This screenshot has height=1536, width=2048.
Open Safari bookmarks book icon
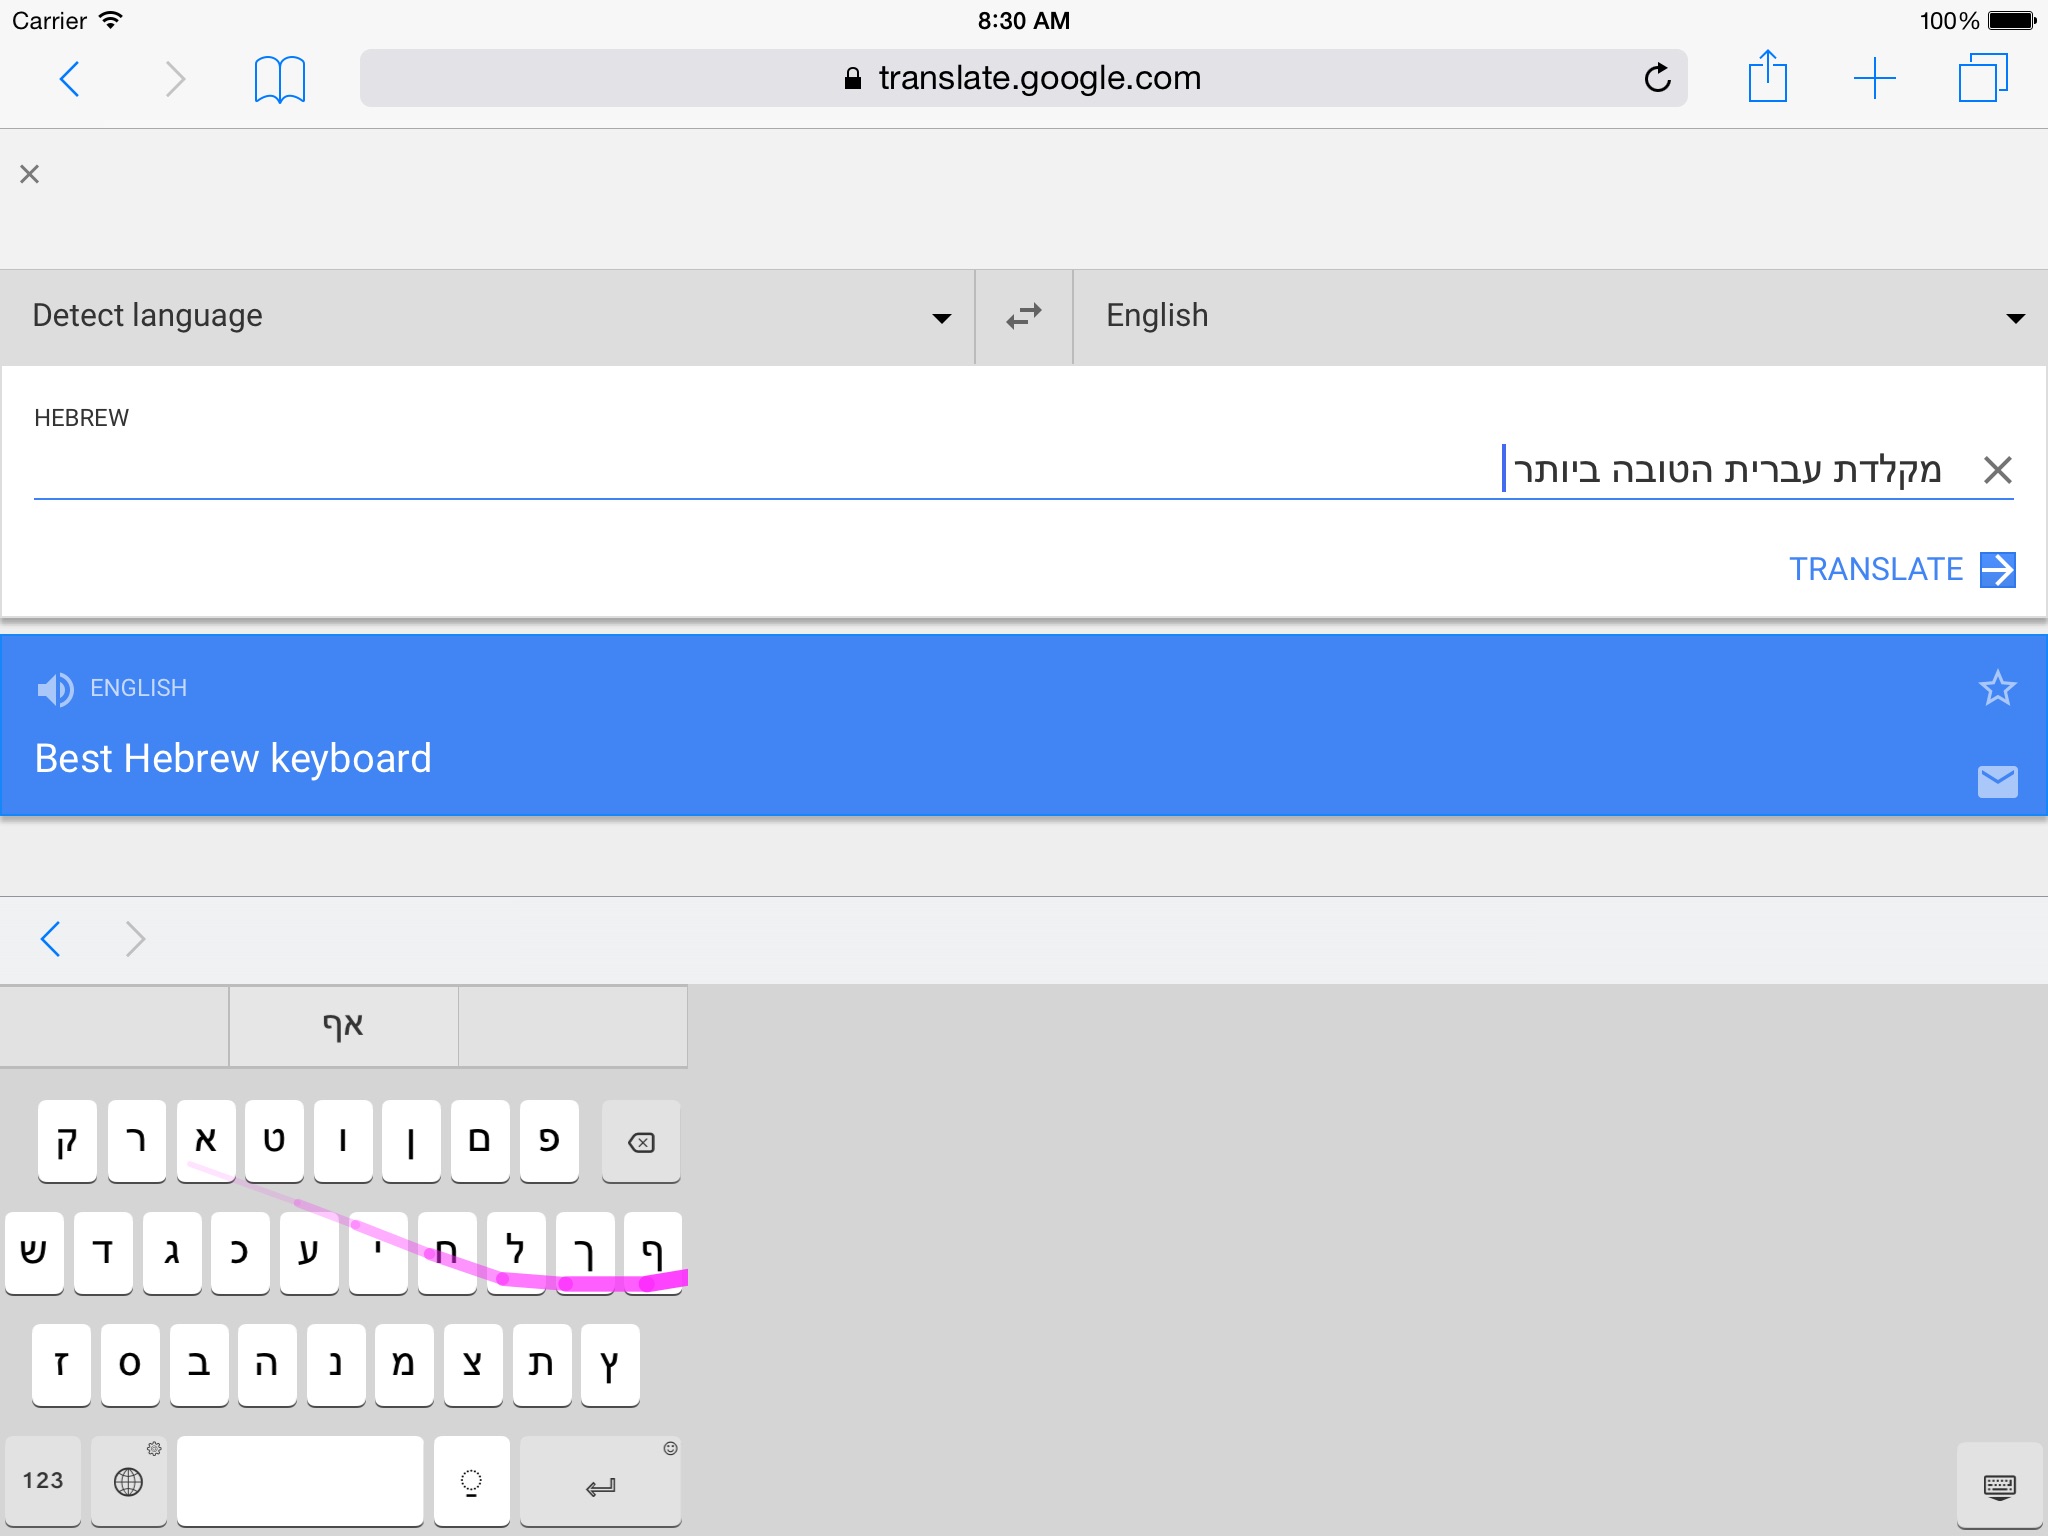(x=279, y=78)
